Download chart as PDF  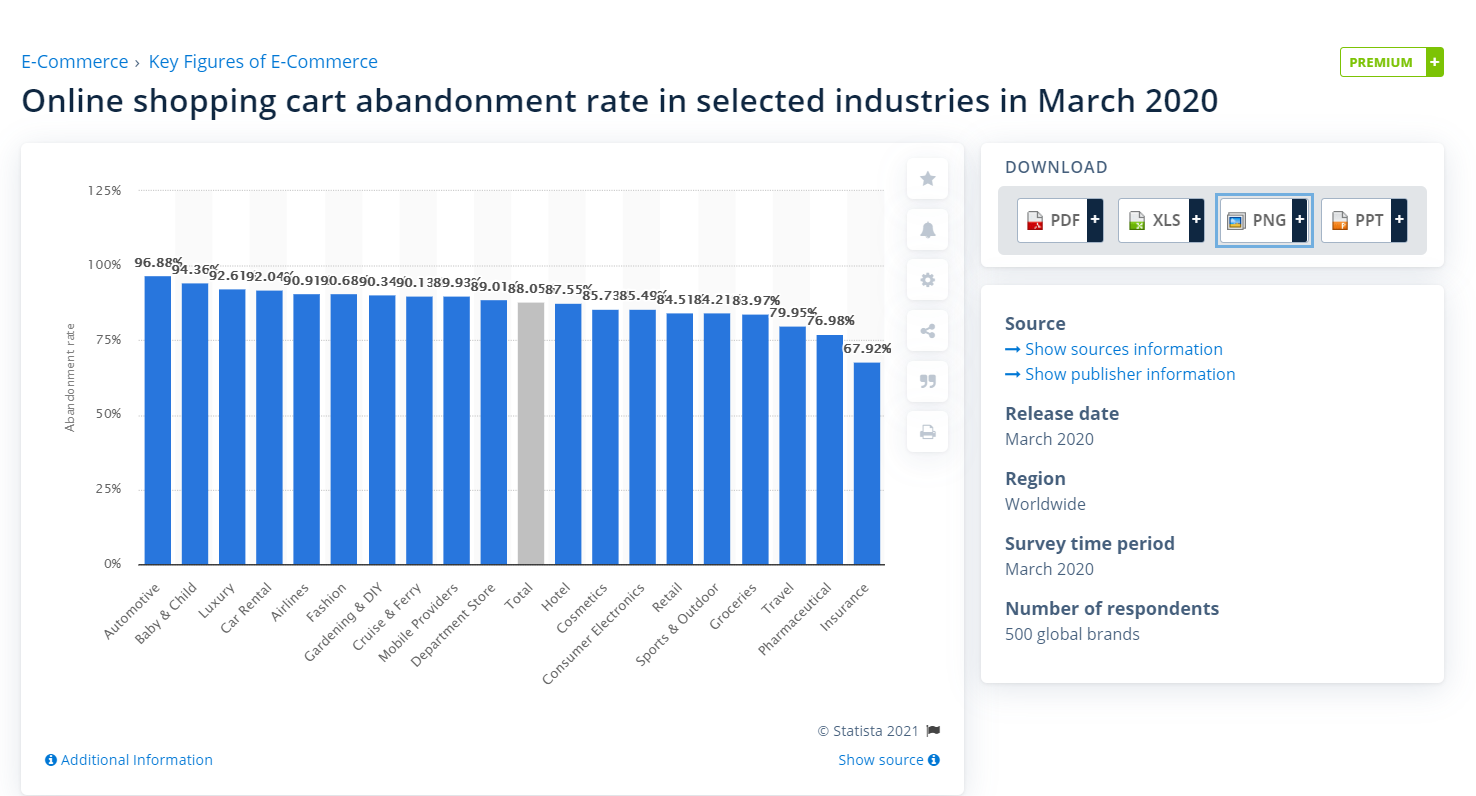pyautogui.click(x=1060, y=220)
